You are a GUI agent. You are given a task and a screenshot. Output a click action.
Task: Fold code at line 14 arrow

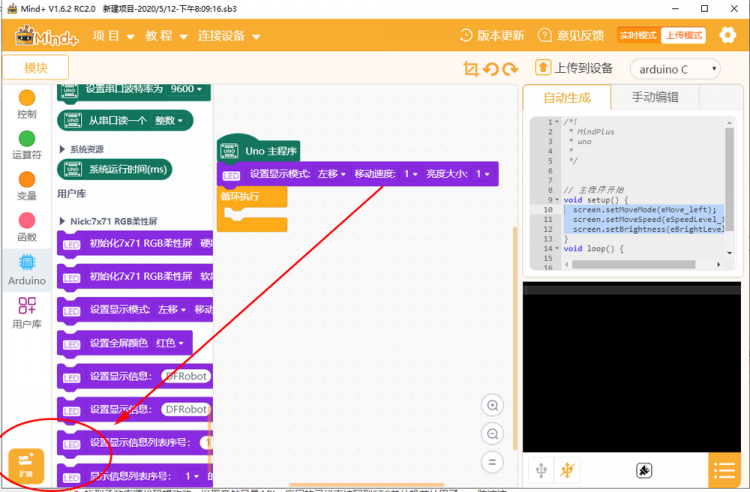557,248
